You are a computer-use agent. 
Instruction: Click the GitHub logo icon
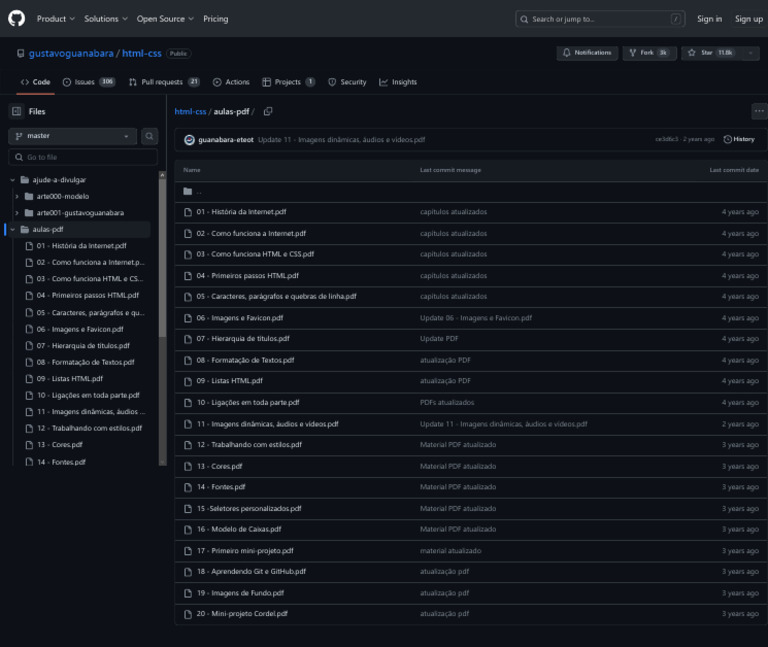point(16,18)
